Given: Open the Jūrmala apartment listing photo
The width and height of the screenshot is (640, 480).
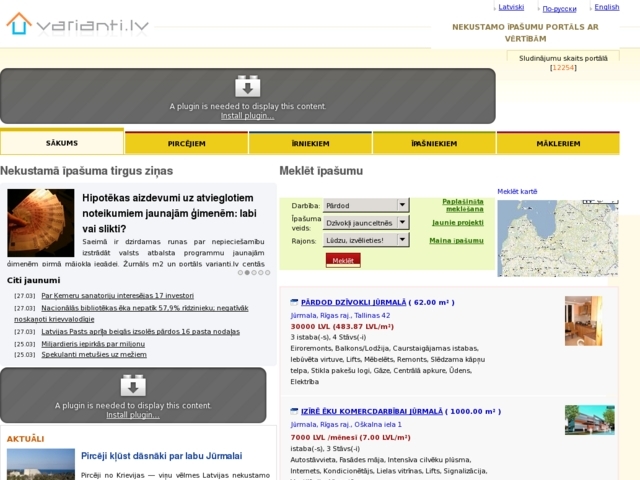Looking at the screenshot, I should [583, 321].
